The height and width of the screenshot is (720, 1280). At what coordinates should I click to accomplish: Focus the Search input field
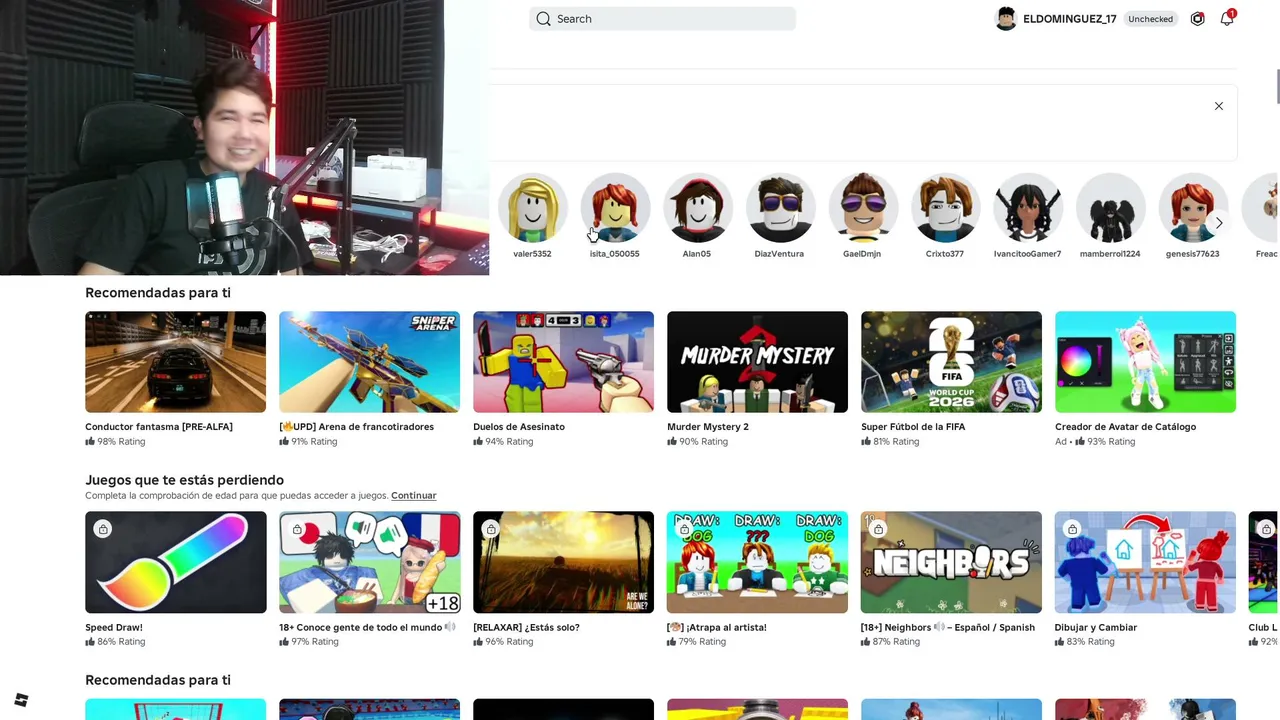coord(662,19)
